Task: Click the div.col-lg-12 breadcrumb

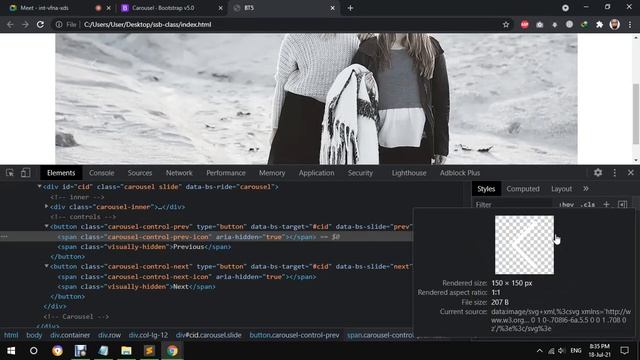Action: click(148, 335)
